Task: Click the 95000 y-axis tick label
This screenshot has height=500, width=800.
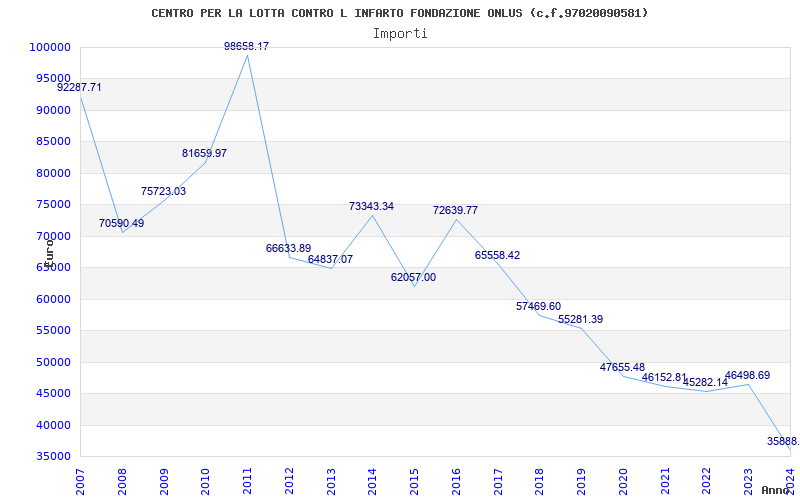Action: pos(53,79)
